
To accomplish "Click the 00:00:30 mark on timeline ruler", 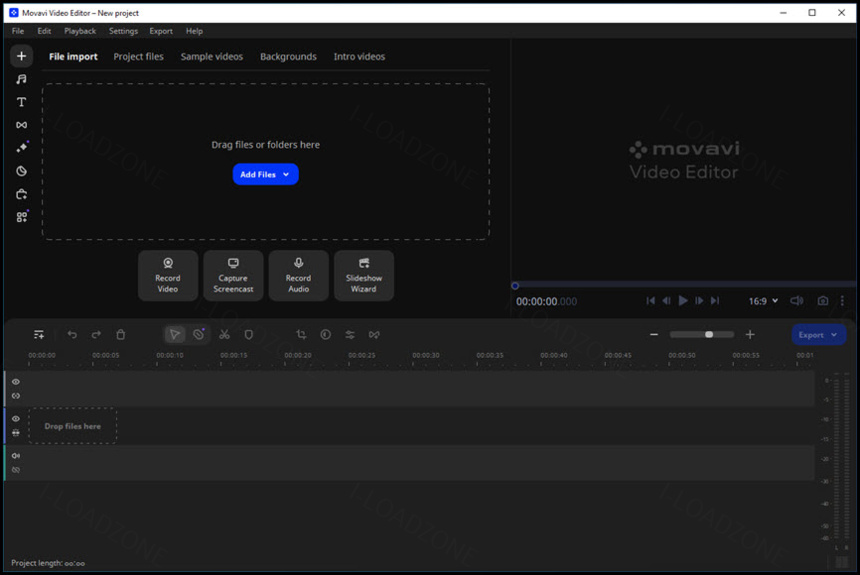I will (x=426, y=356).
